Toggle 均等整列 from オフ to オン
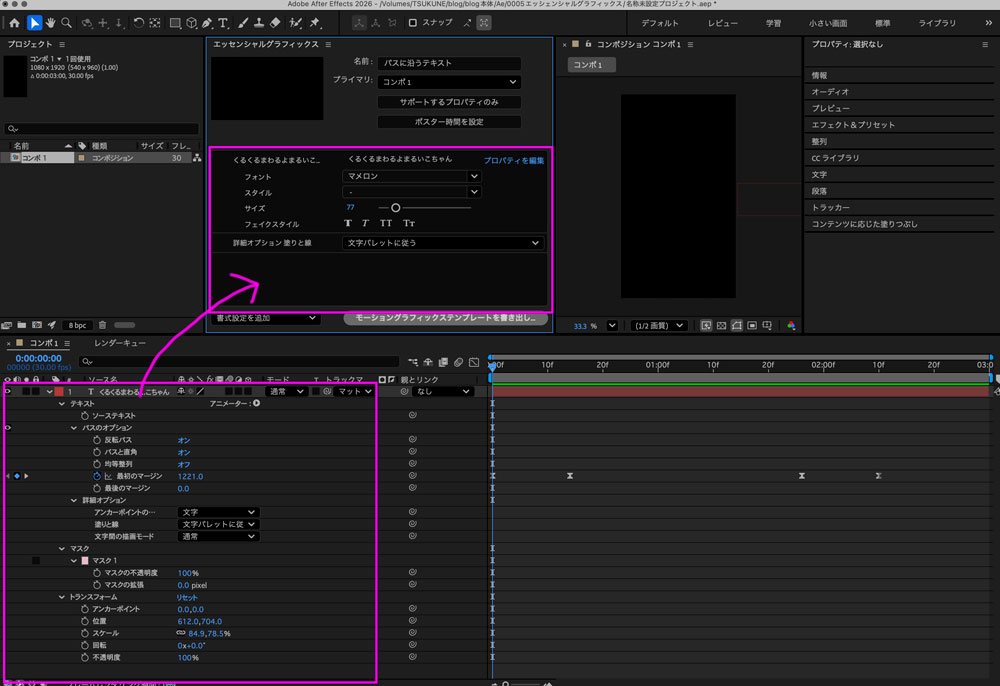This screenshot has width=1000, height=686. point(184,463)
